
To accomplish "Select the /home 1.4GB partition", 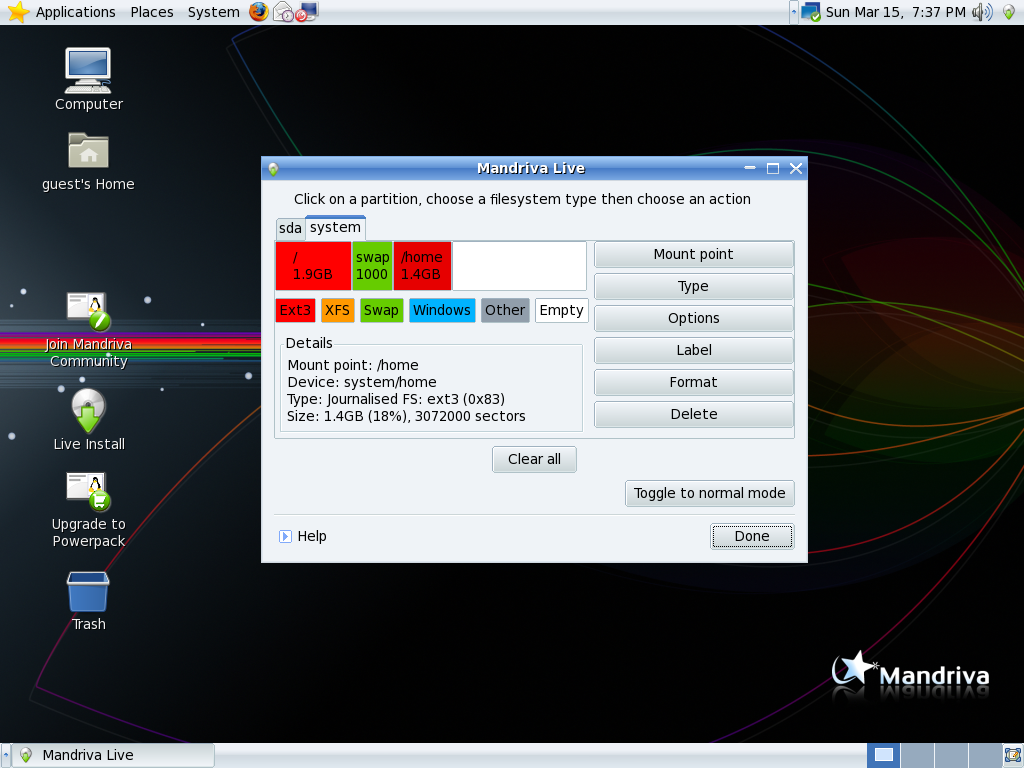I will 422,266.
